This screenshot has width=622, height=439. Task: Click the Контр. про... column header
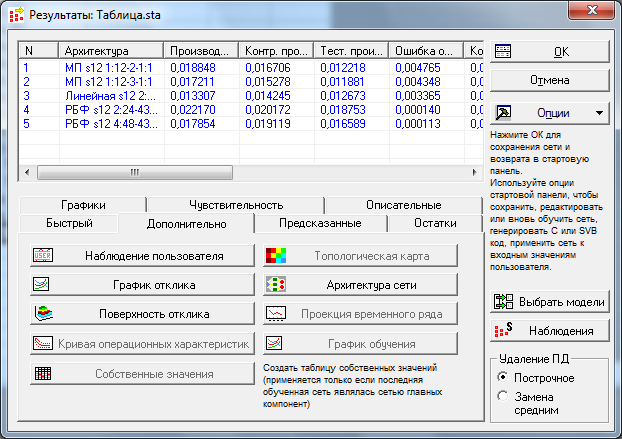(276, 51)
